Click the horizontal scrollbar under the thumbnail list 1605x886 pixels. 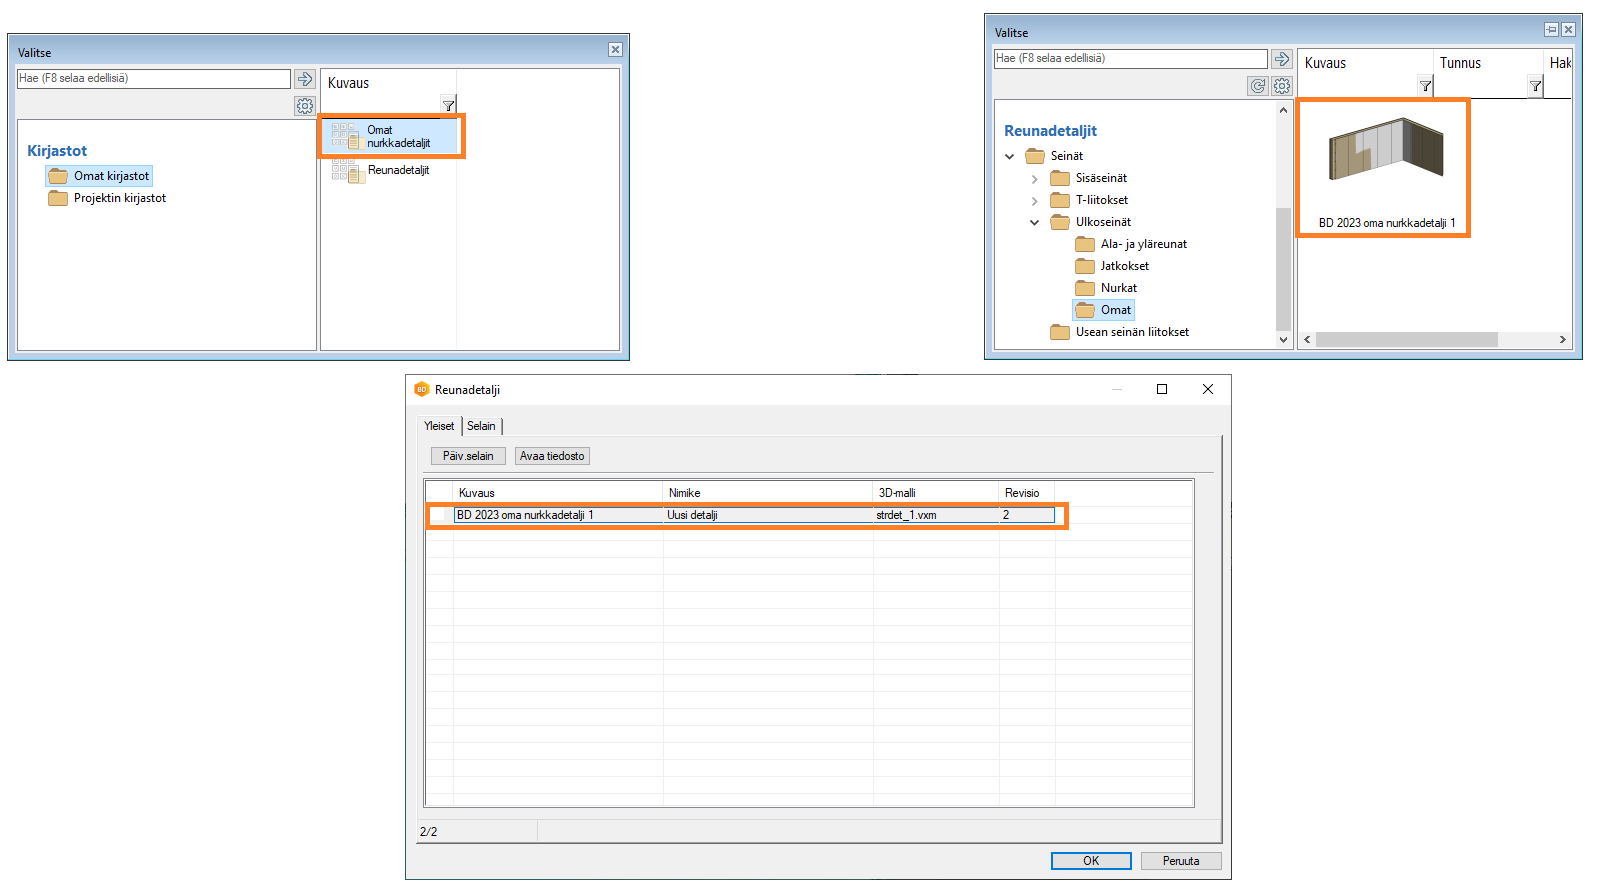[1406, 340]
